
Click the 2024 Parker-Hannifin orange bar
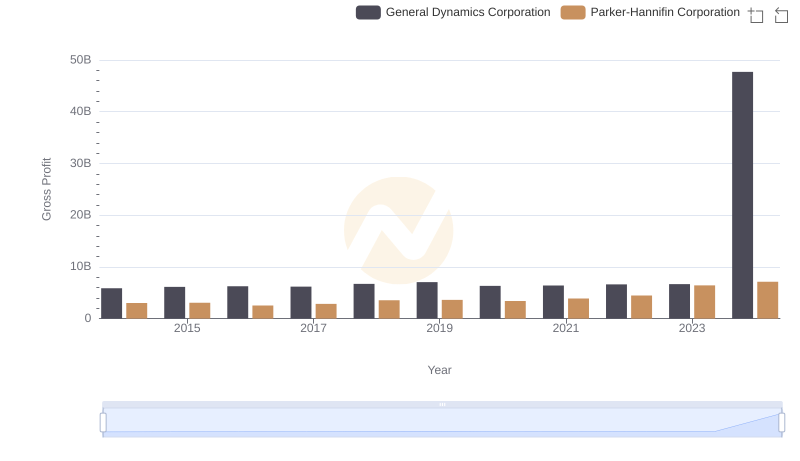[x=767, y=300]
